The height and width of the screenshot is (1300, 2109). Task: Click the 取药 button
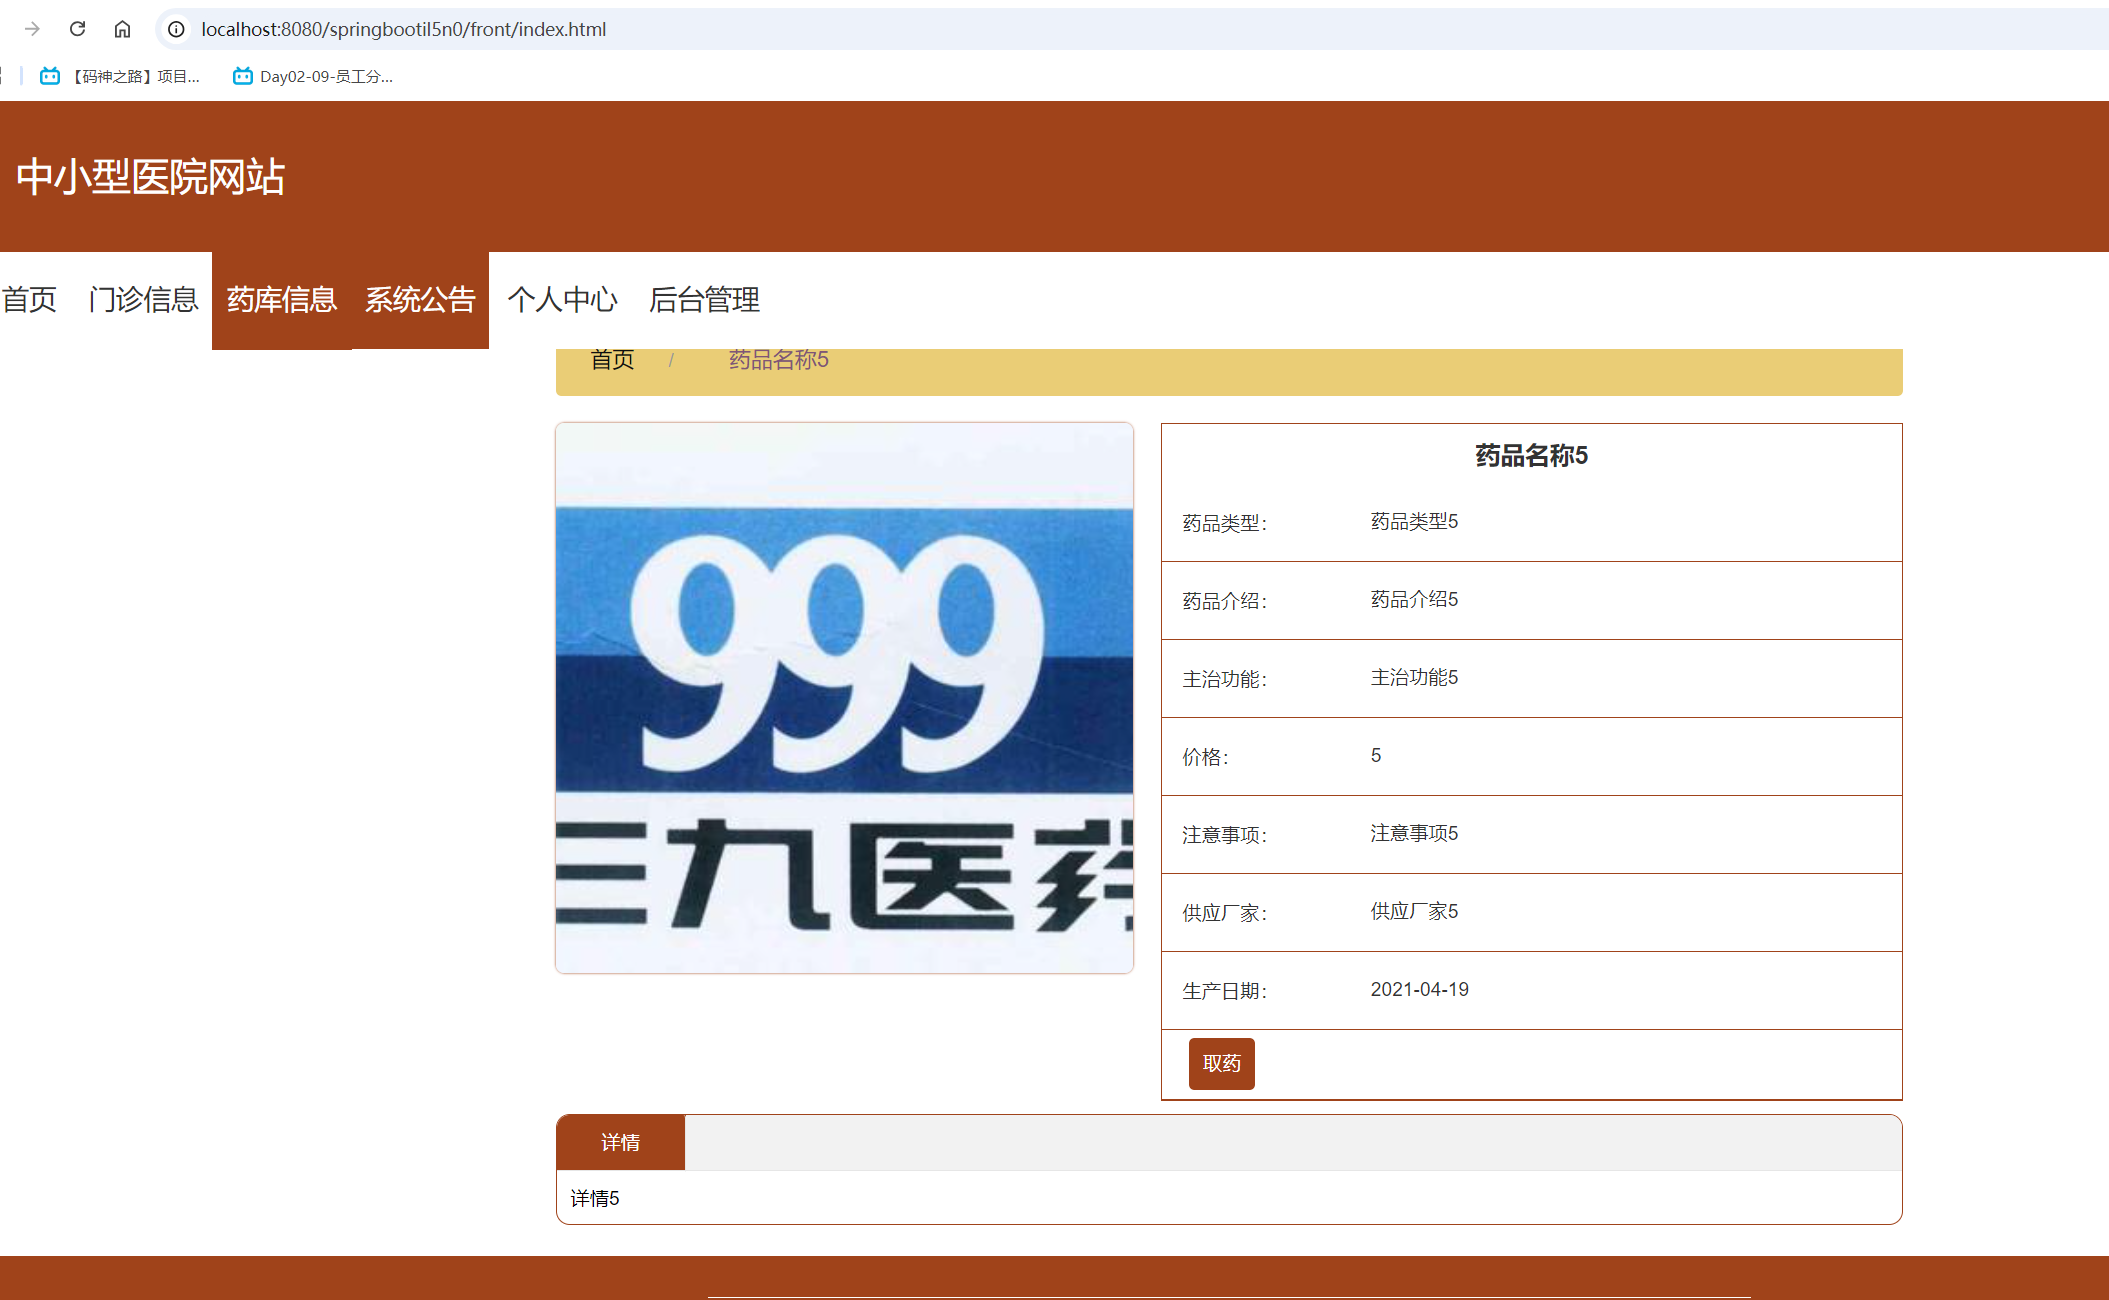(1221, 1064)
